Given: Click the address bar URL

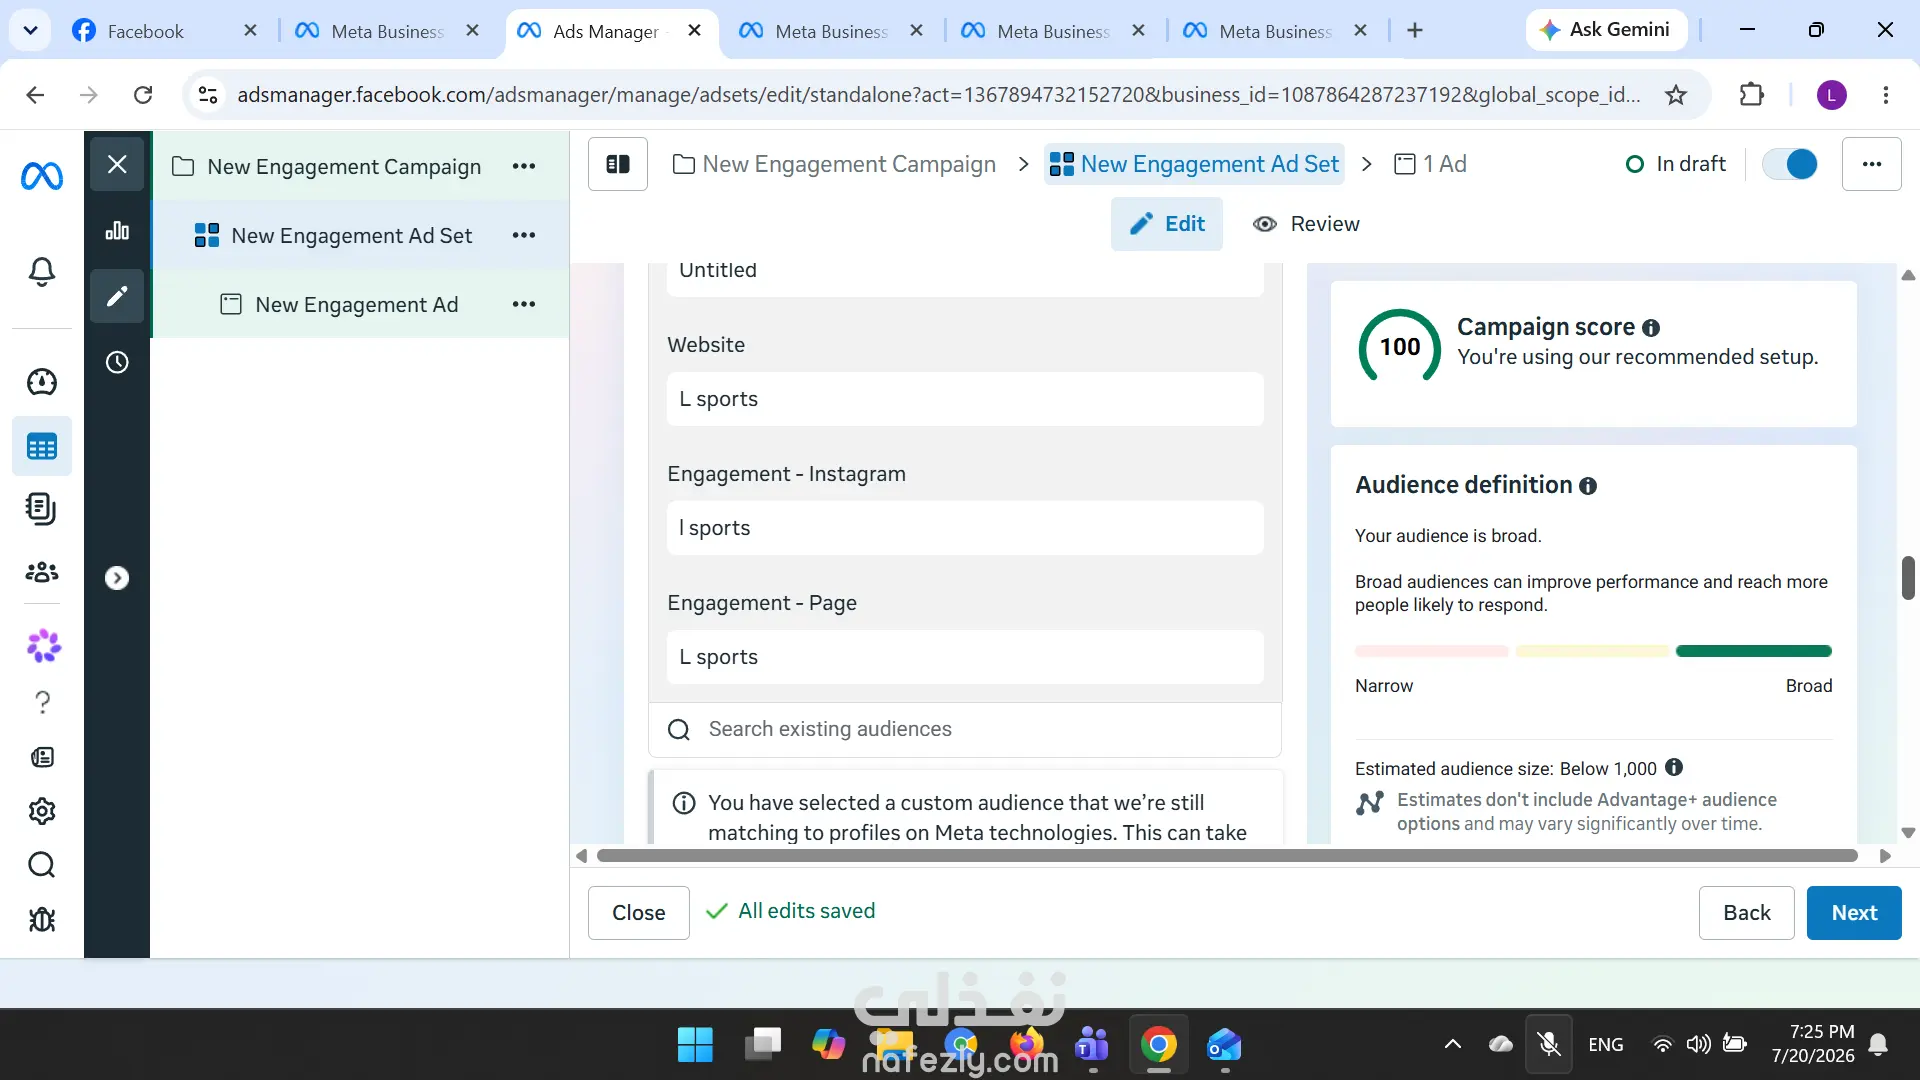Looking at the screenshot, I should click(938, 95).
